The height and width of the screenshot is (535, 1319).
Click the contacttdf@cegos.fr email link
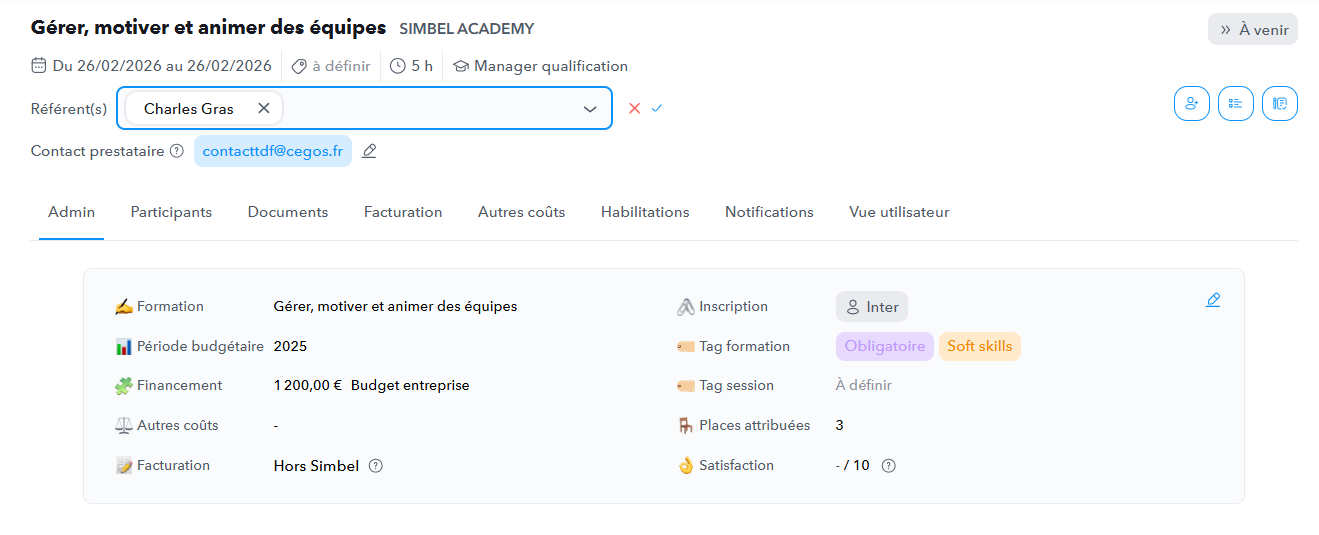point(273,151)
